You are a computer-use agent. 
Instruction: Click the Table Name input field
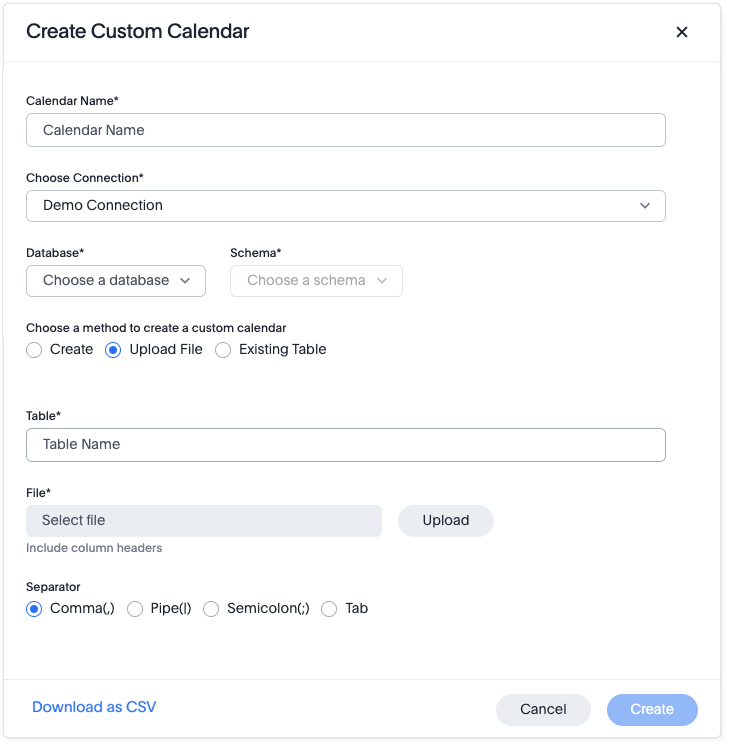(345, 445)
